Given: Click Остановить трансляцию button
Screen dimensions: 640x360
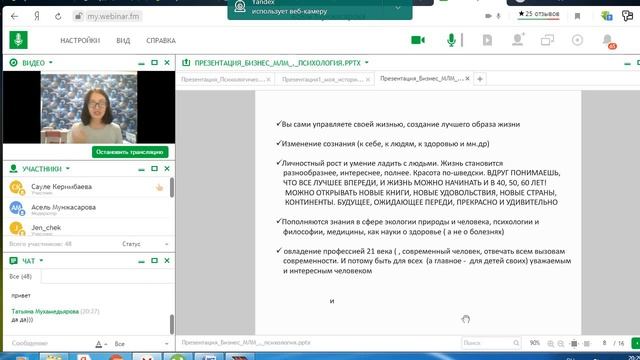Looking at the screenshot, I should point(130,152).
